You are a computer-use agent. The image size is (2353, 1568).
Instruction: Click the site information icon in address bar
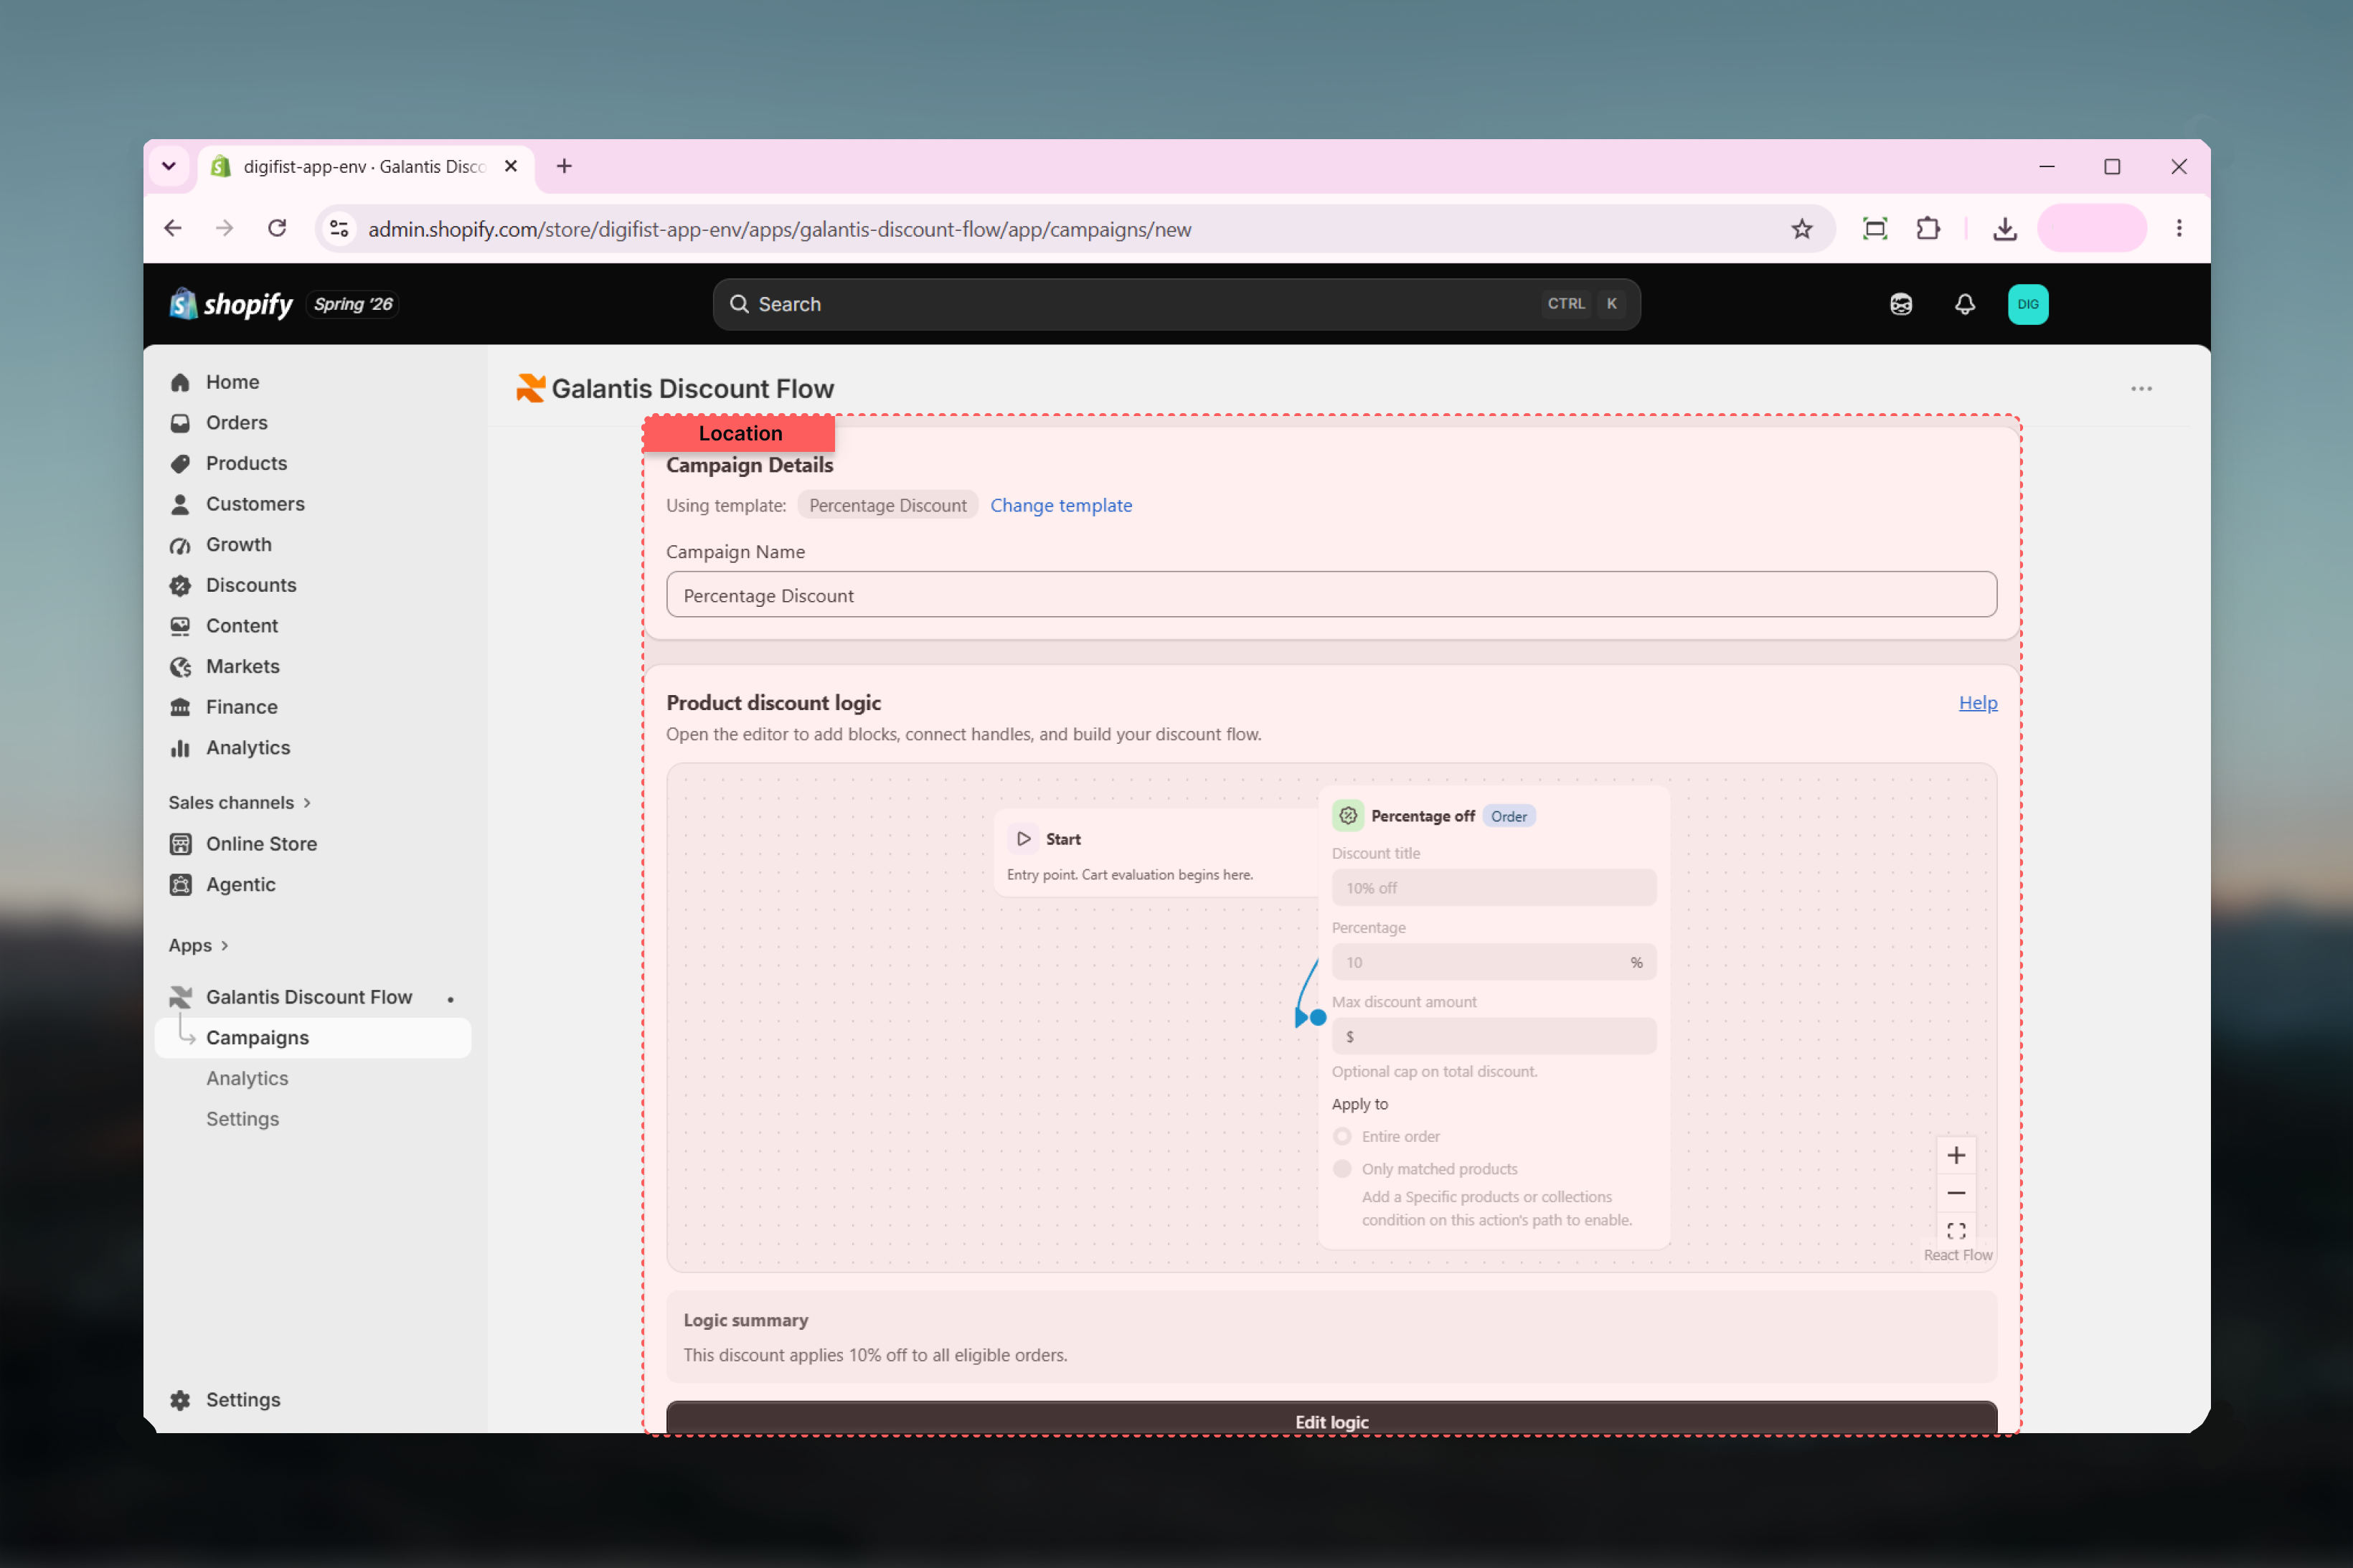[339, 229]
